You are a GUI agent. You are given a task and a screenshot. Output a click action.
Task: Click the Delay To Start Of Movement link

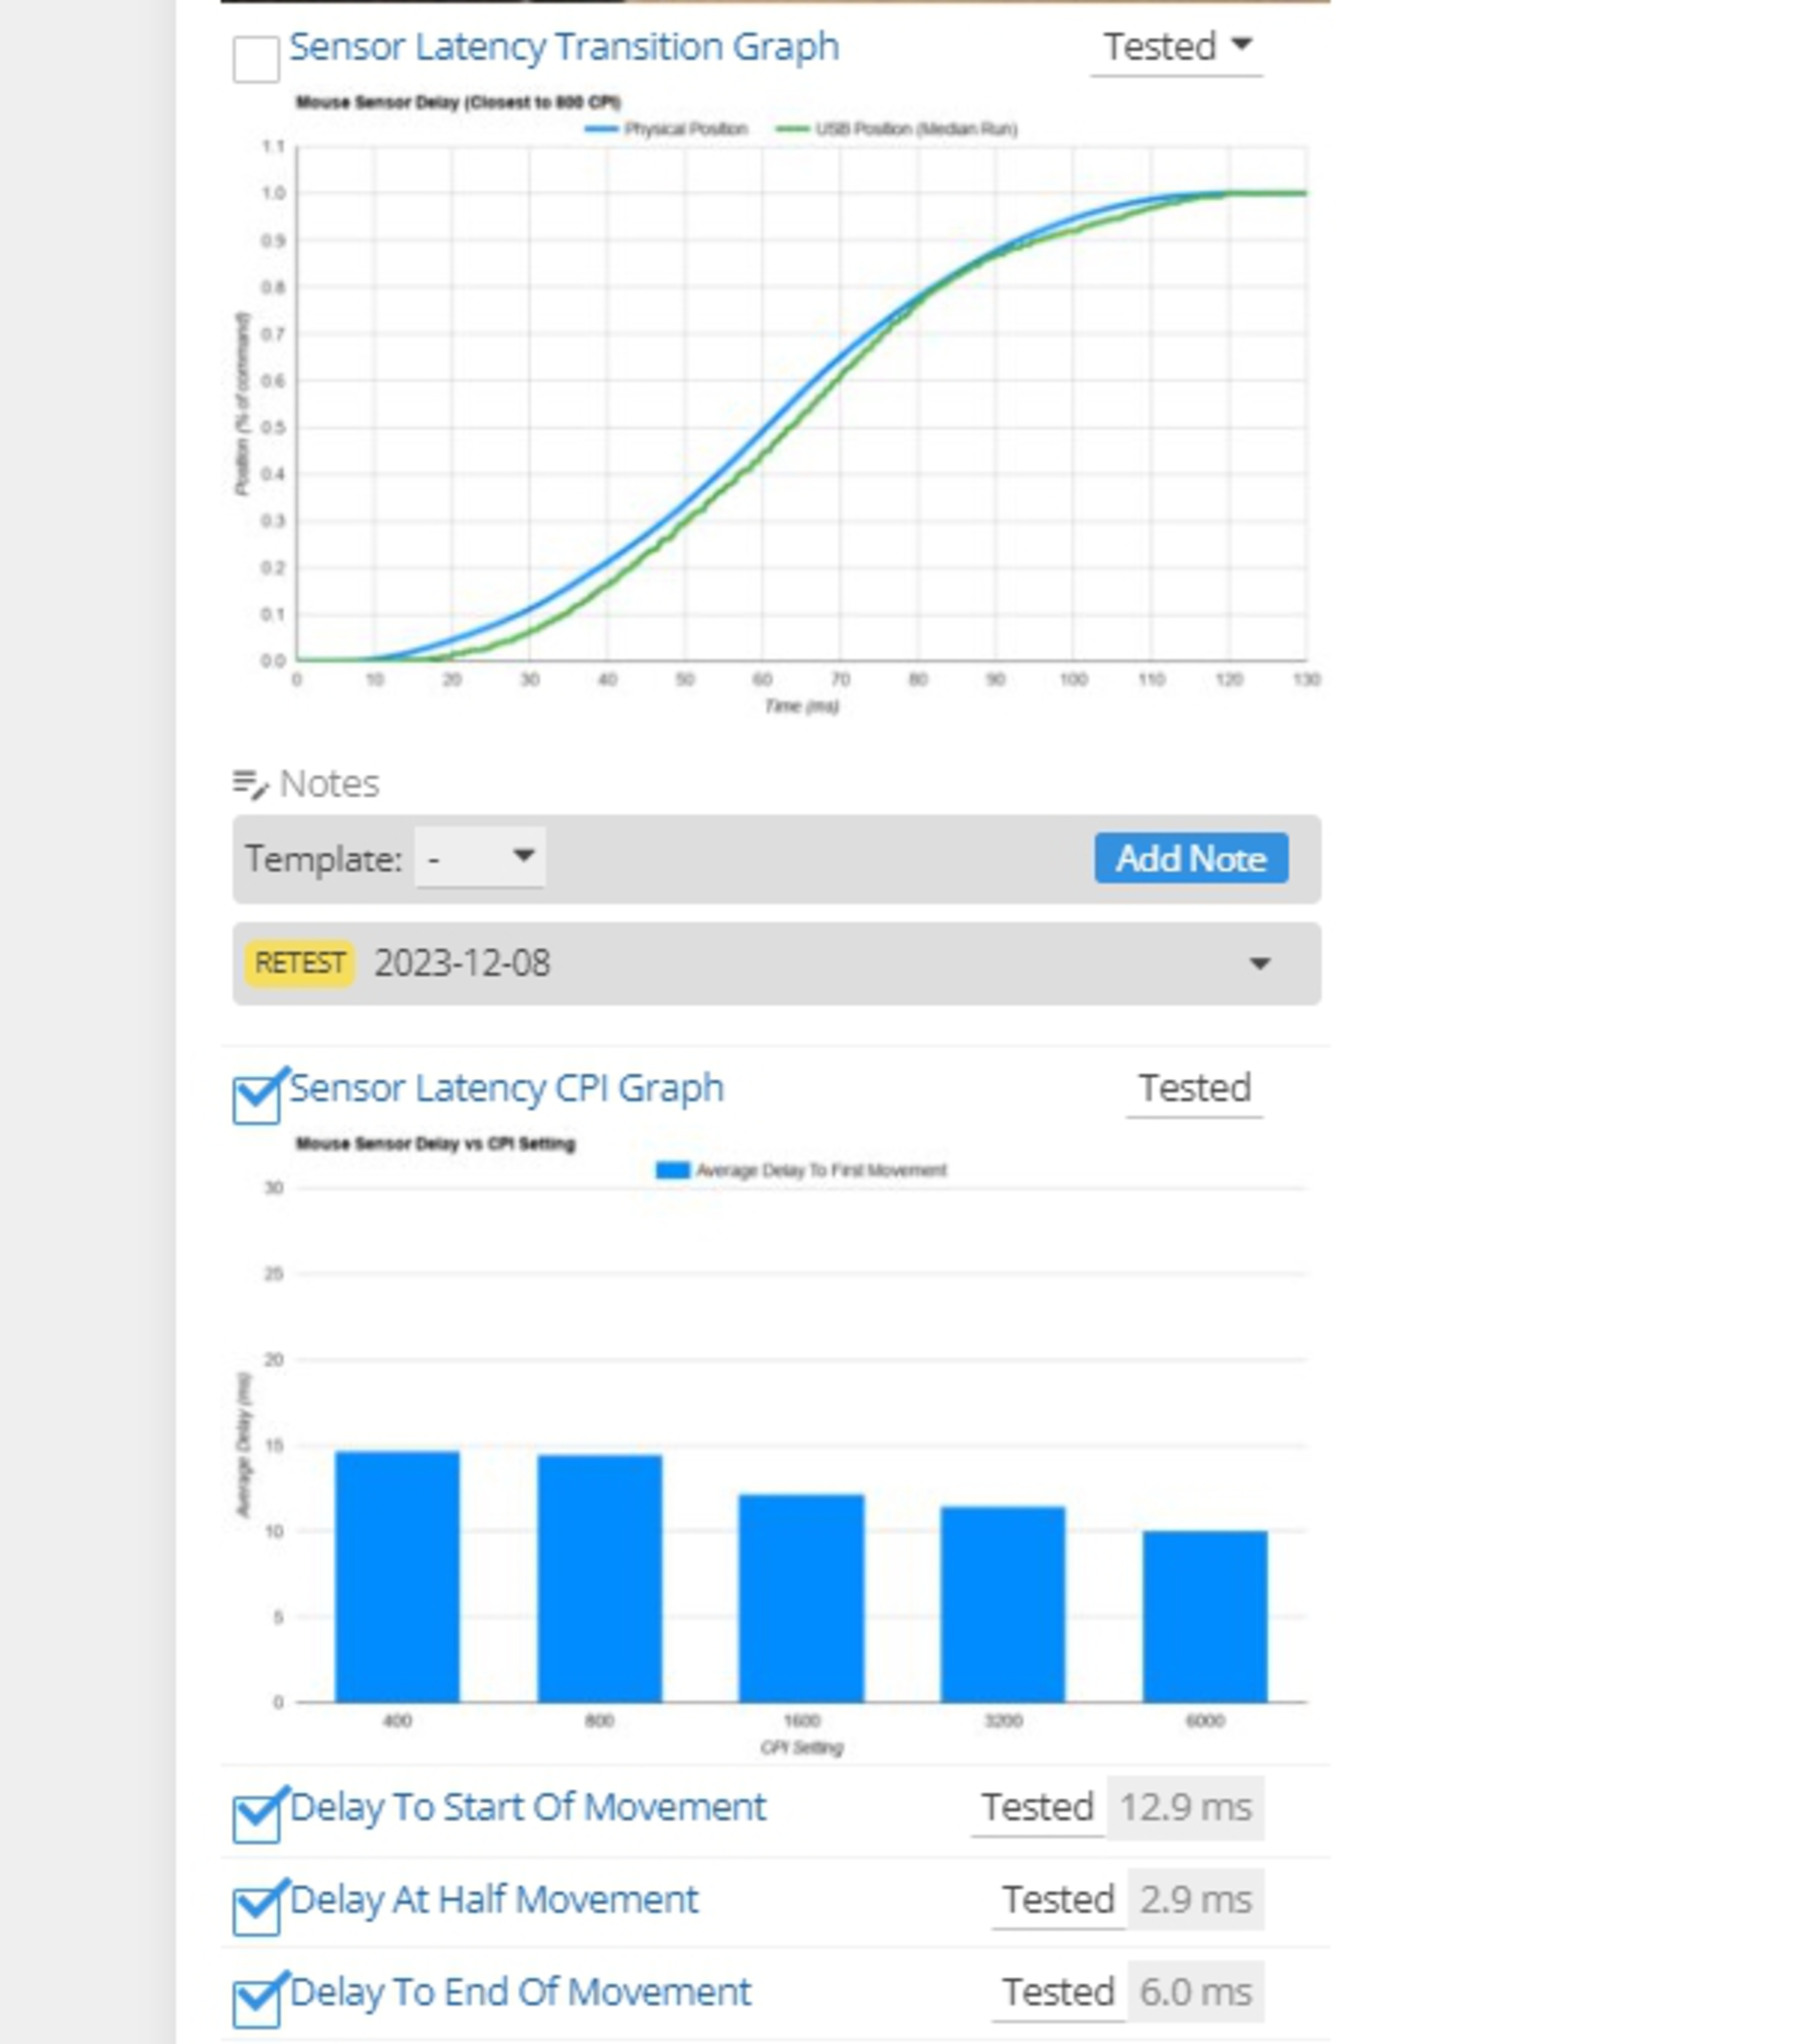click(x=527, y=1807)
